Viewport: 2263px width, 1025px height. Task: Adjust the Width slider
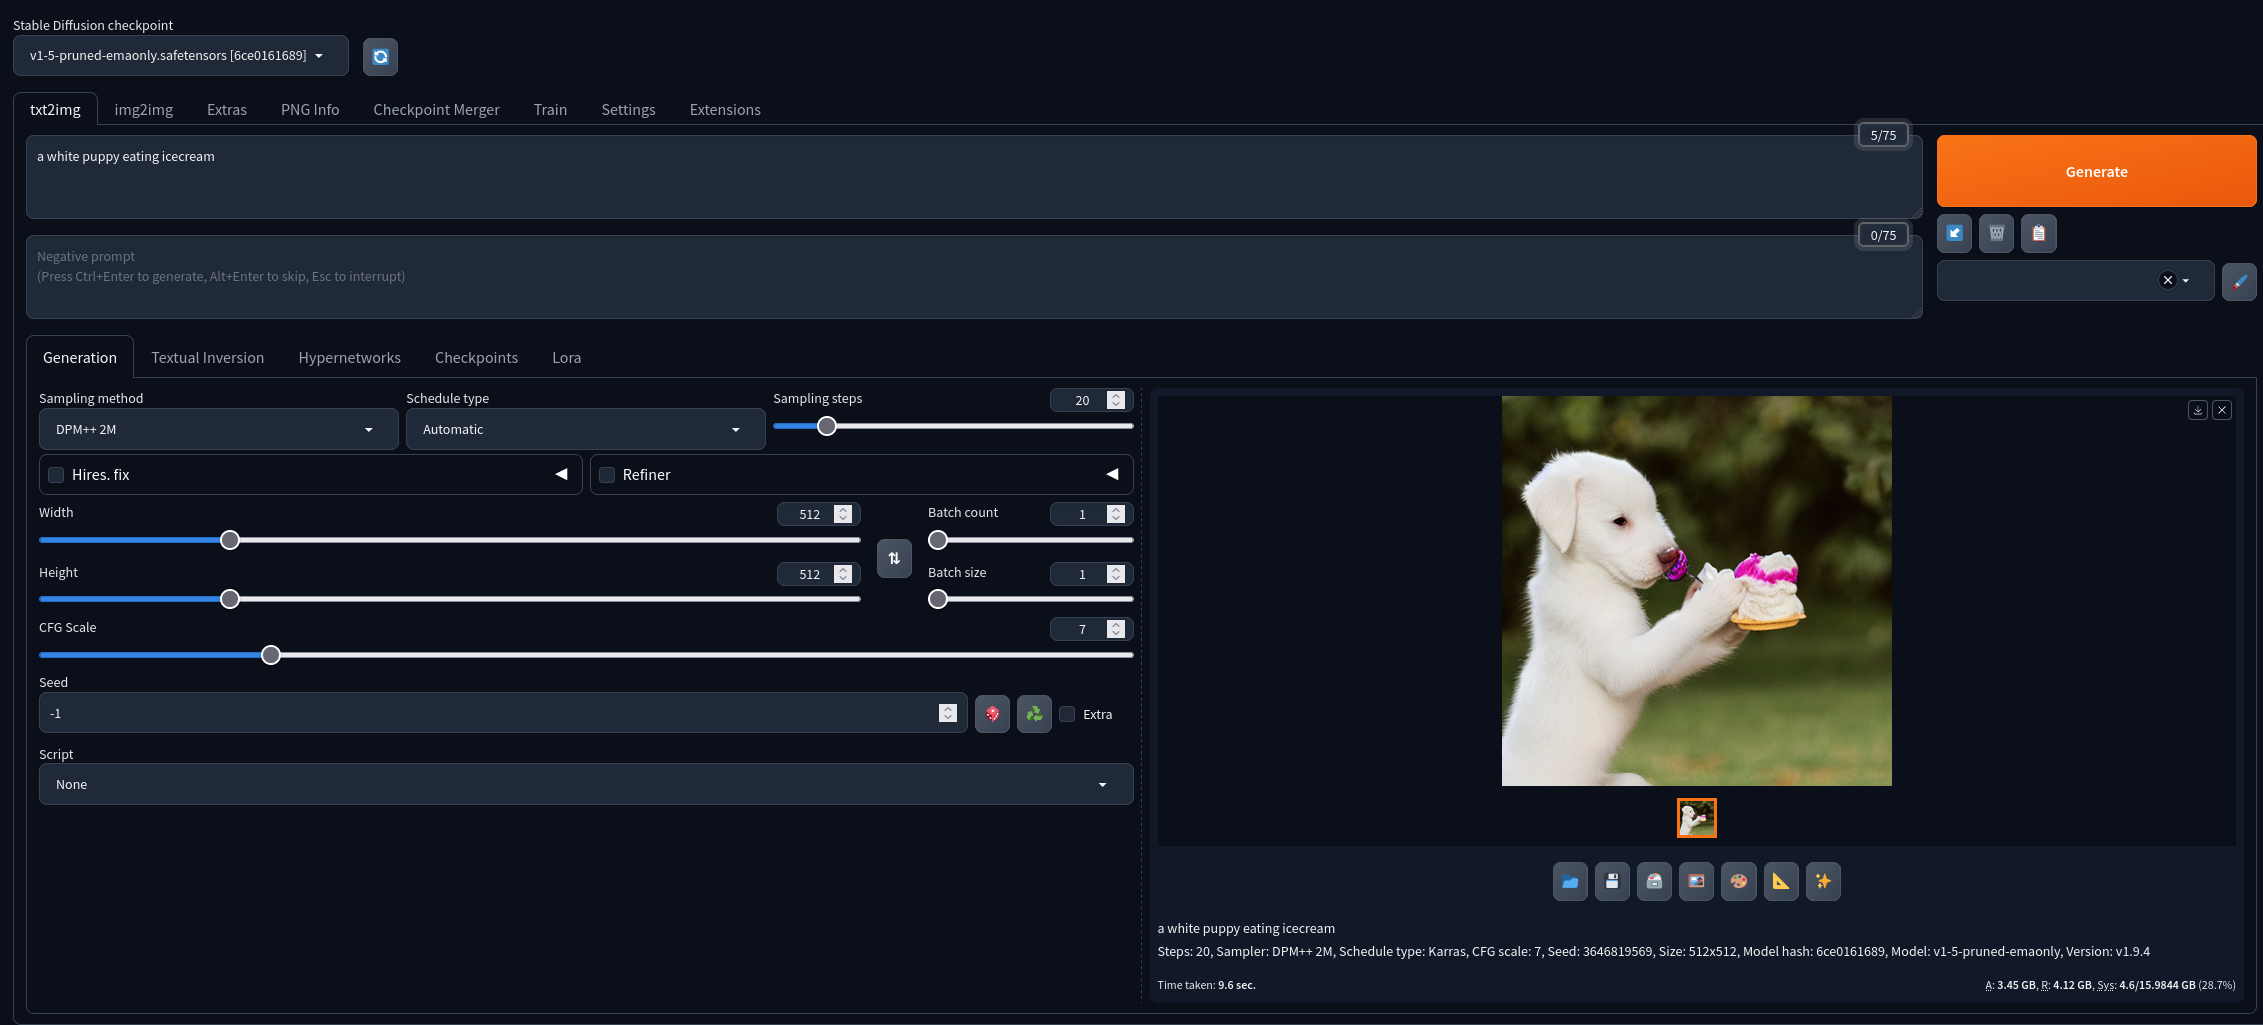[x=449, y=541]
